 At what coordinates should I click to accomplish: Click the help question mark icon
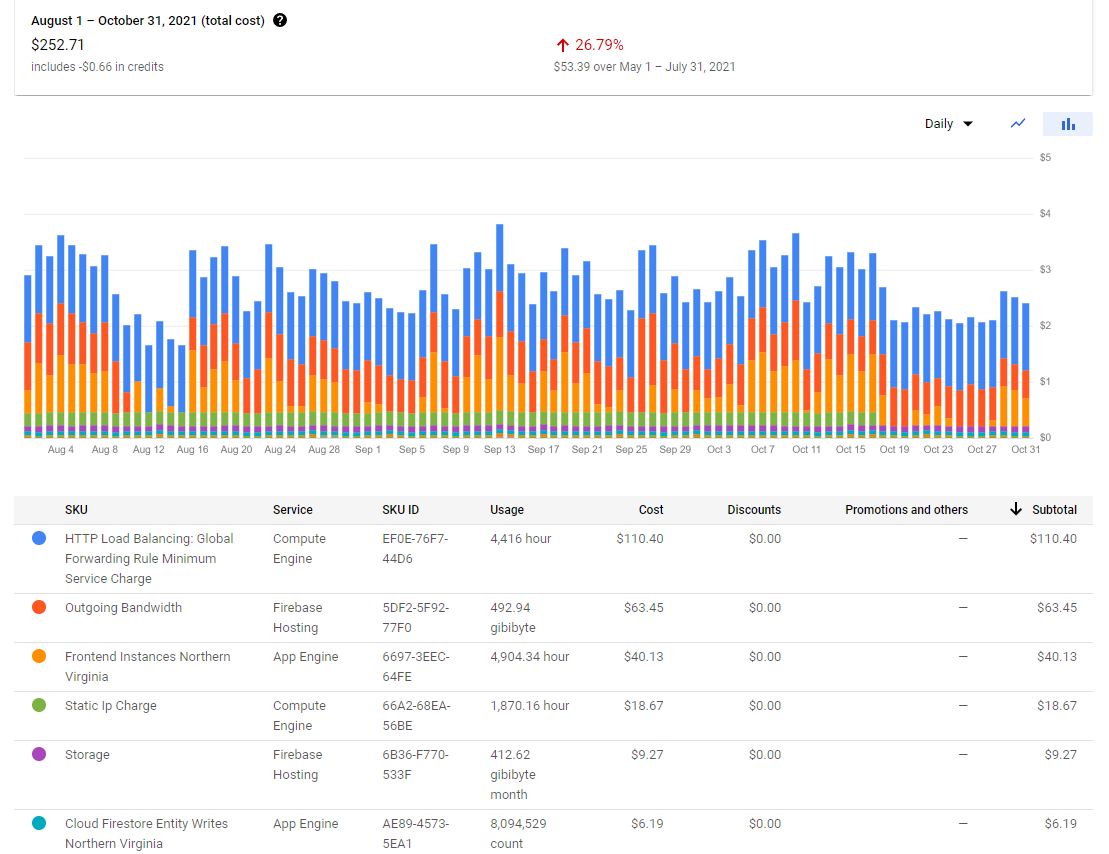pos(280,20)
